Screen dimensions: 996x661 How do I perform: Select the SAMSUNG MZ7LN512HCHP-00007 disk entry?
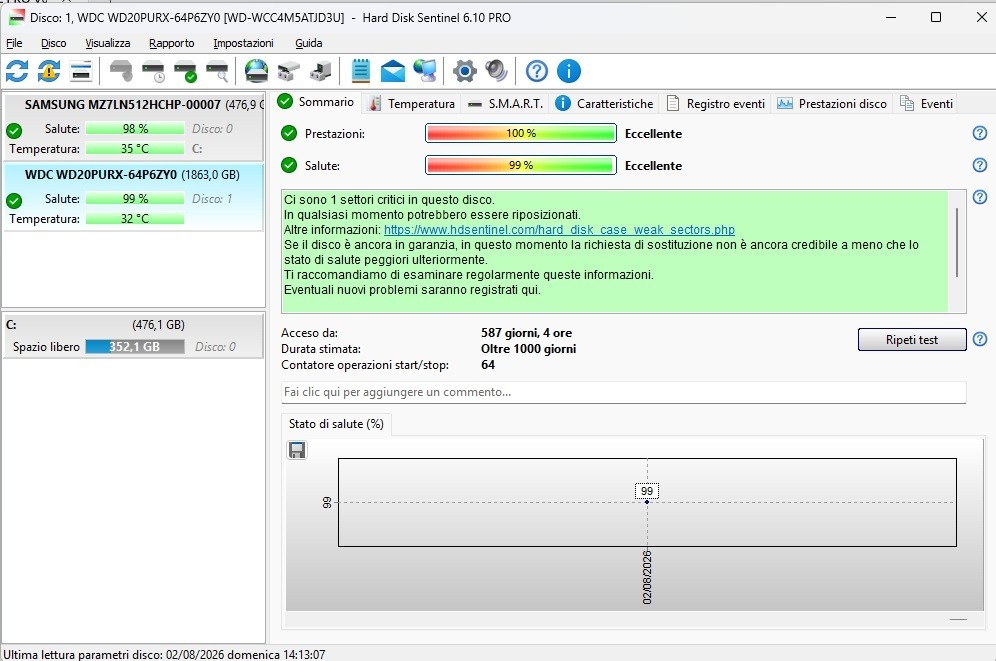click(133, 126)
